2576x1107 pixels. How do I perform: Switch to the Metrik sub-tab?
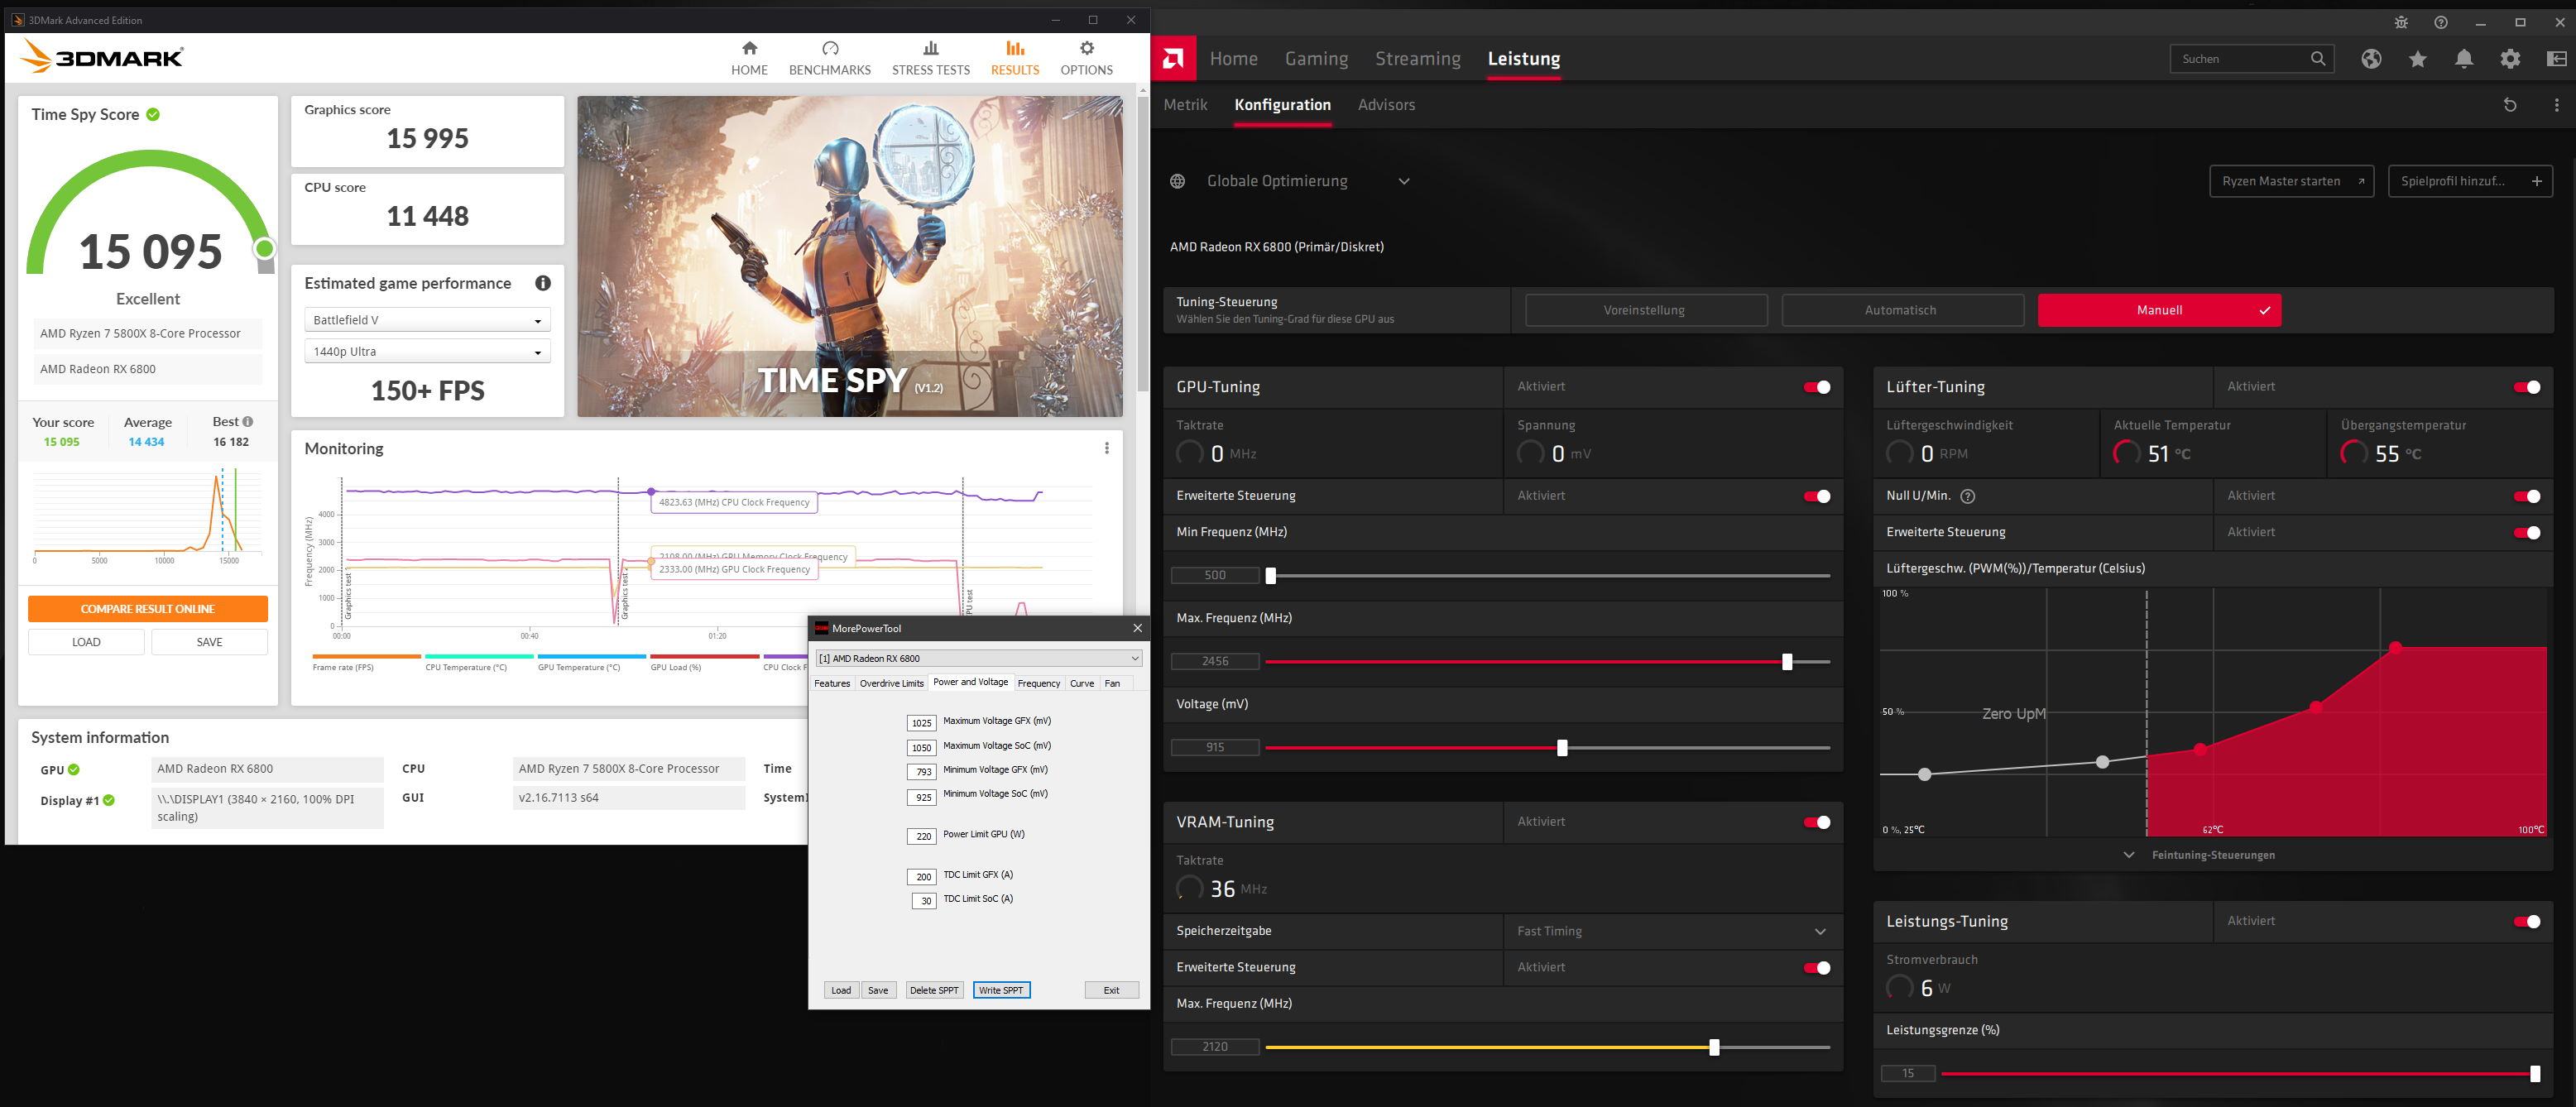[x=1185, y=104]
